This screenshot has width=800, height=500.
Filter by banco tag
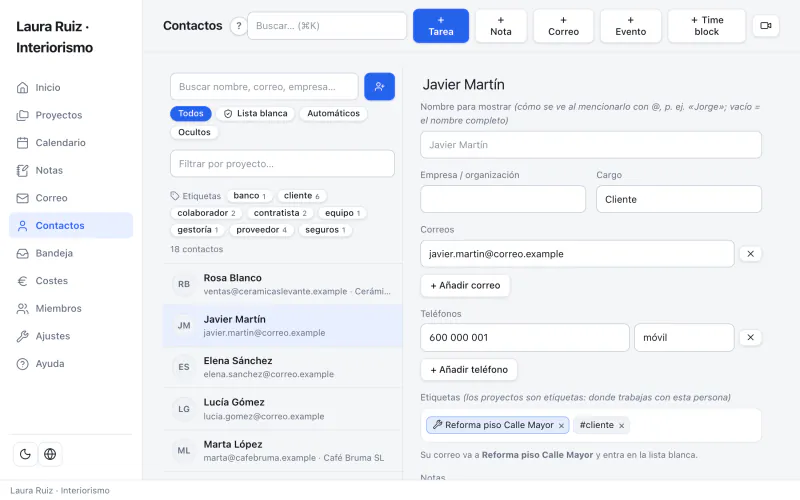[249, 196]
